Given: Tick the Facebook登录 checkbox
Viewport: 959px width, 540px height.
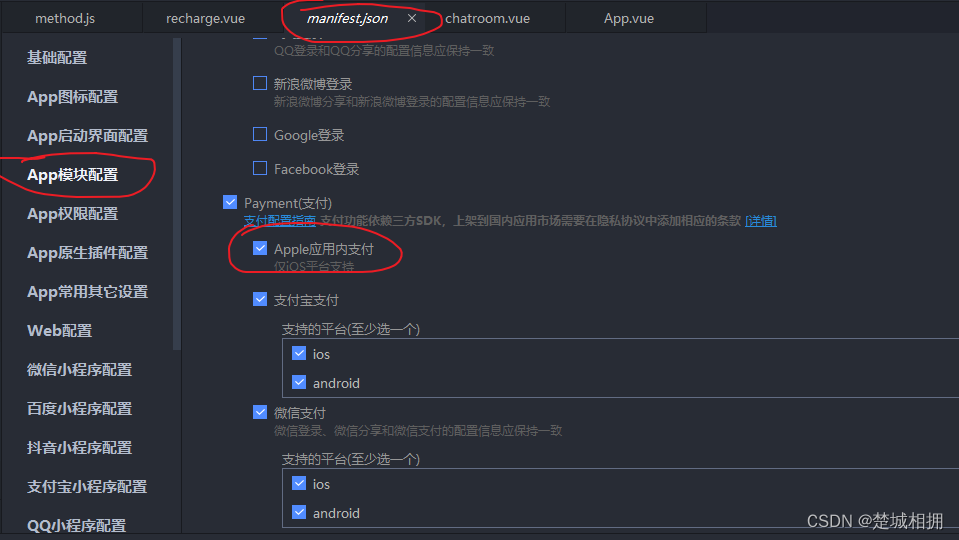Looking at the screenshot, I should [x=260, y=168].
